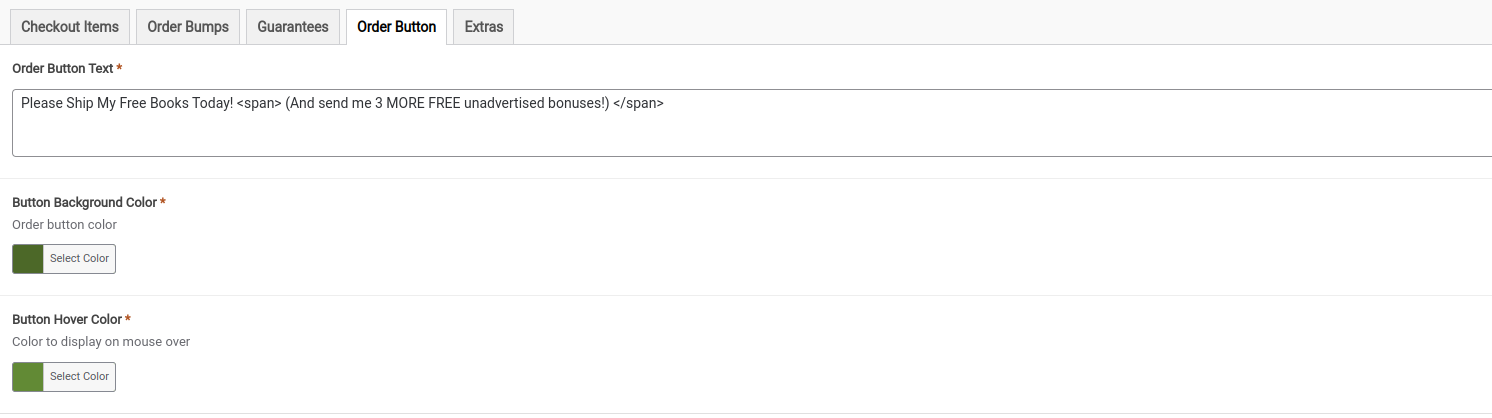This screenshot has width=1492, height=418.
Task: Select the Order Button tab
Action: (396, 27)
